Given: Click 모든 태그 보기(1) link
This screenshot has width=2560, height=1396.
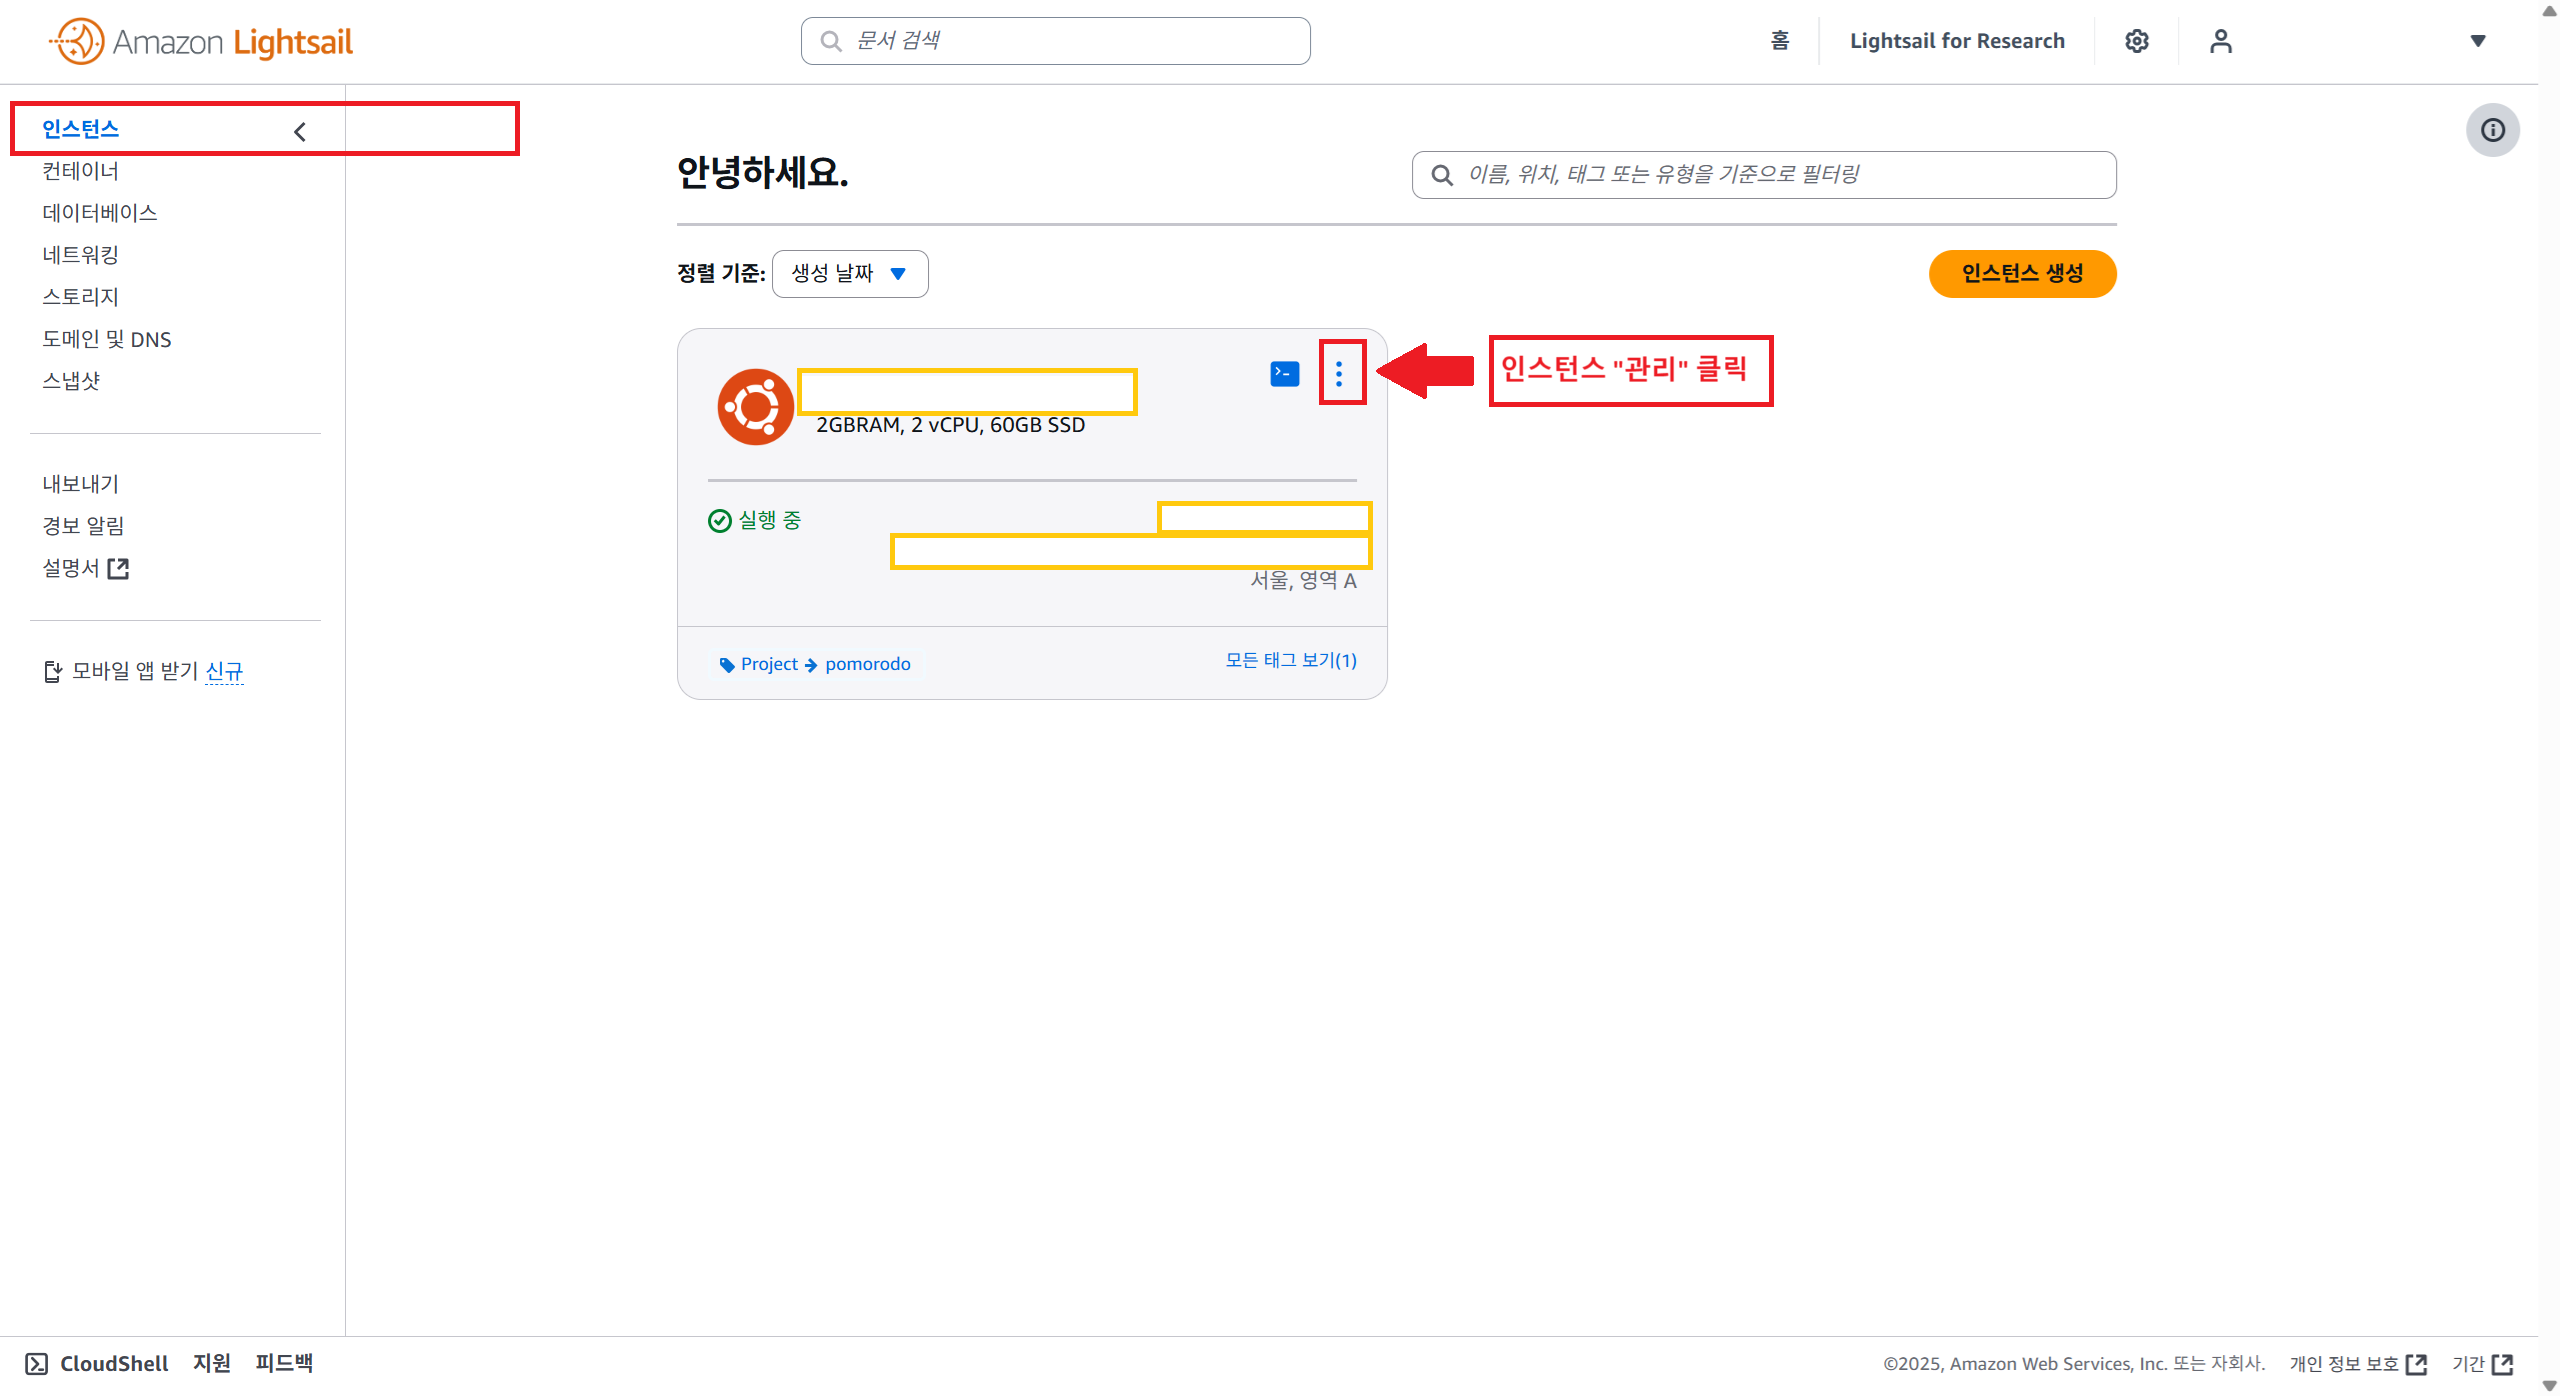Looking at the screenshot, I should (1290, 660).
